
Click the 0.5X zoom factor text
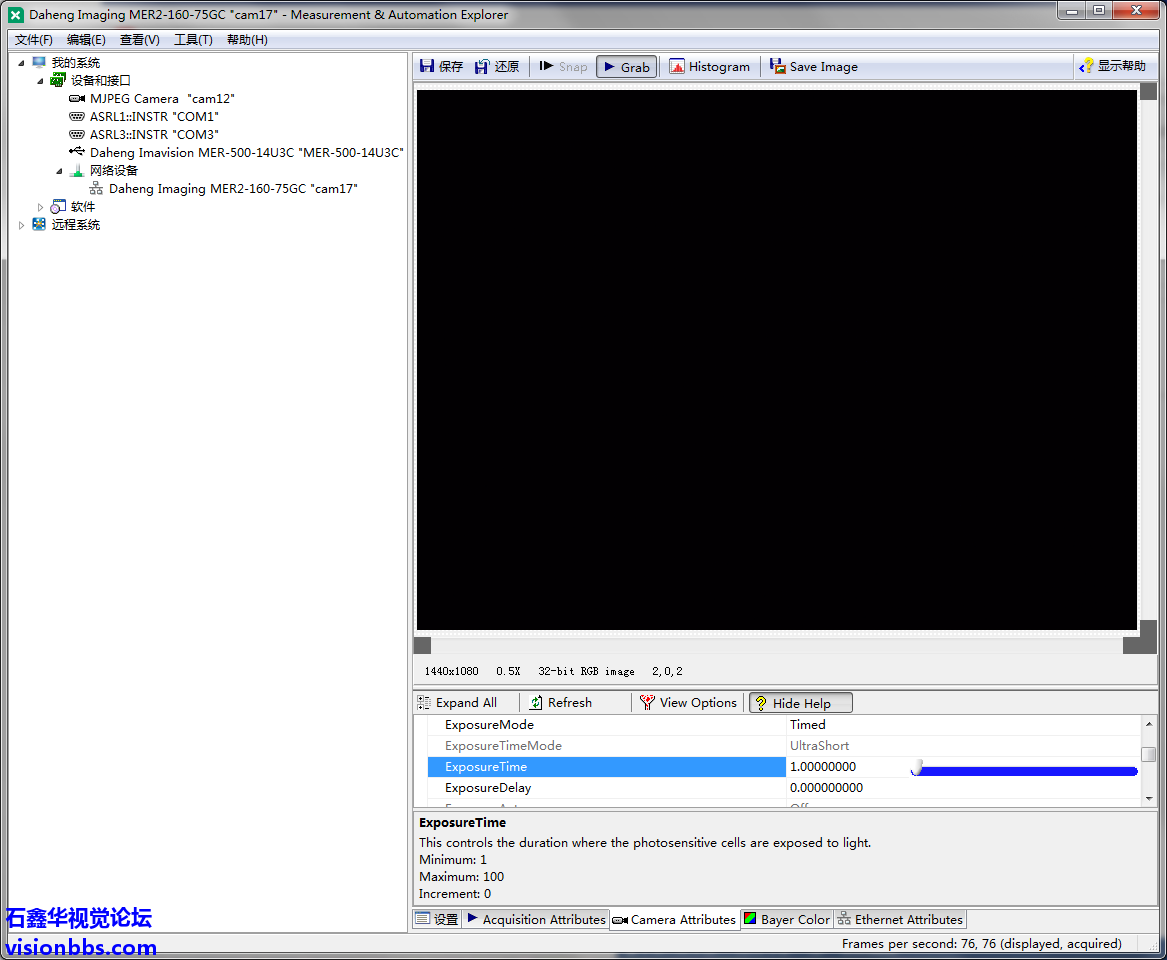[508, 671]
